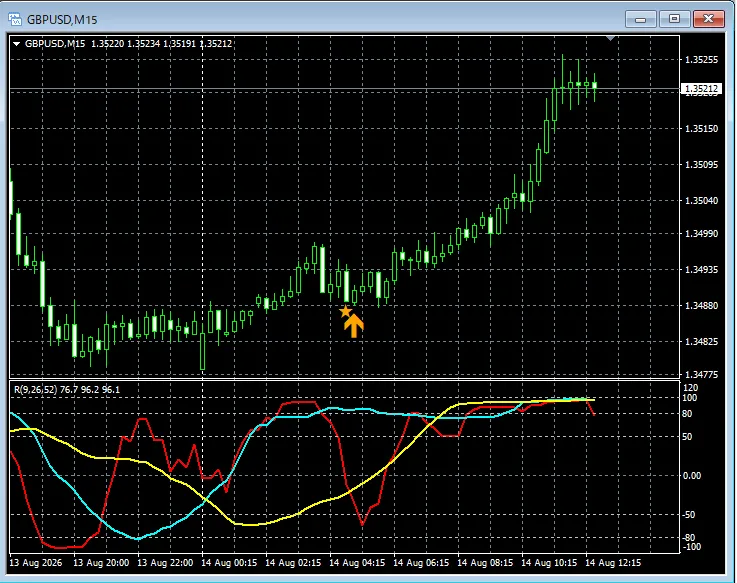Click the 1.35040 price scale value

(x=701, y=201)
